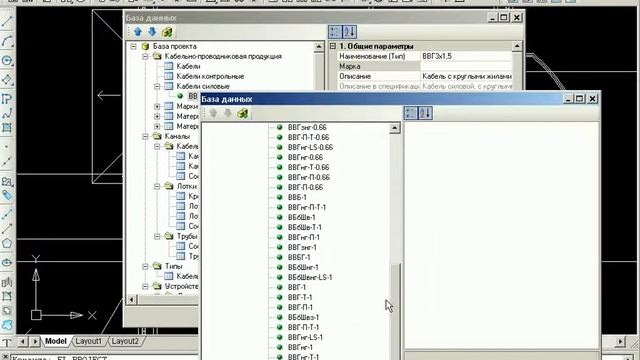Select the Text tool with T icon

point(7,342)
